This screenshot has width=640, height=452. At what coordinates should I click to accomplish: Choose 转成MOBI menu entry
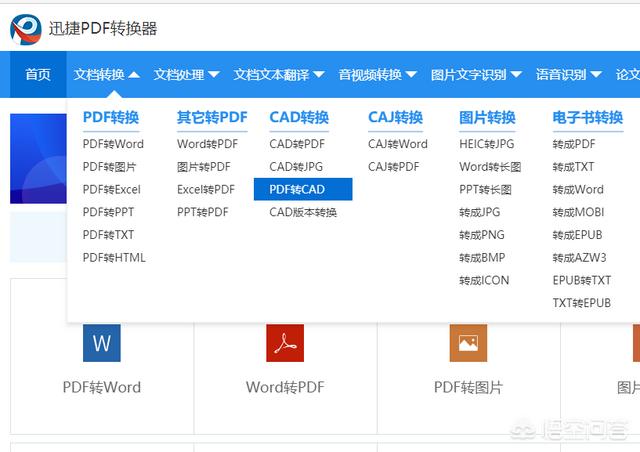[x=578, y=212]
